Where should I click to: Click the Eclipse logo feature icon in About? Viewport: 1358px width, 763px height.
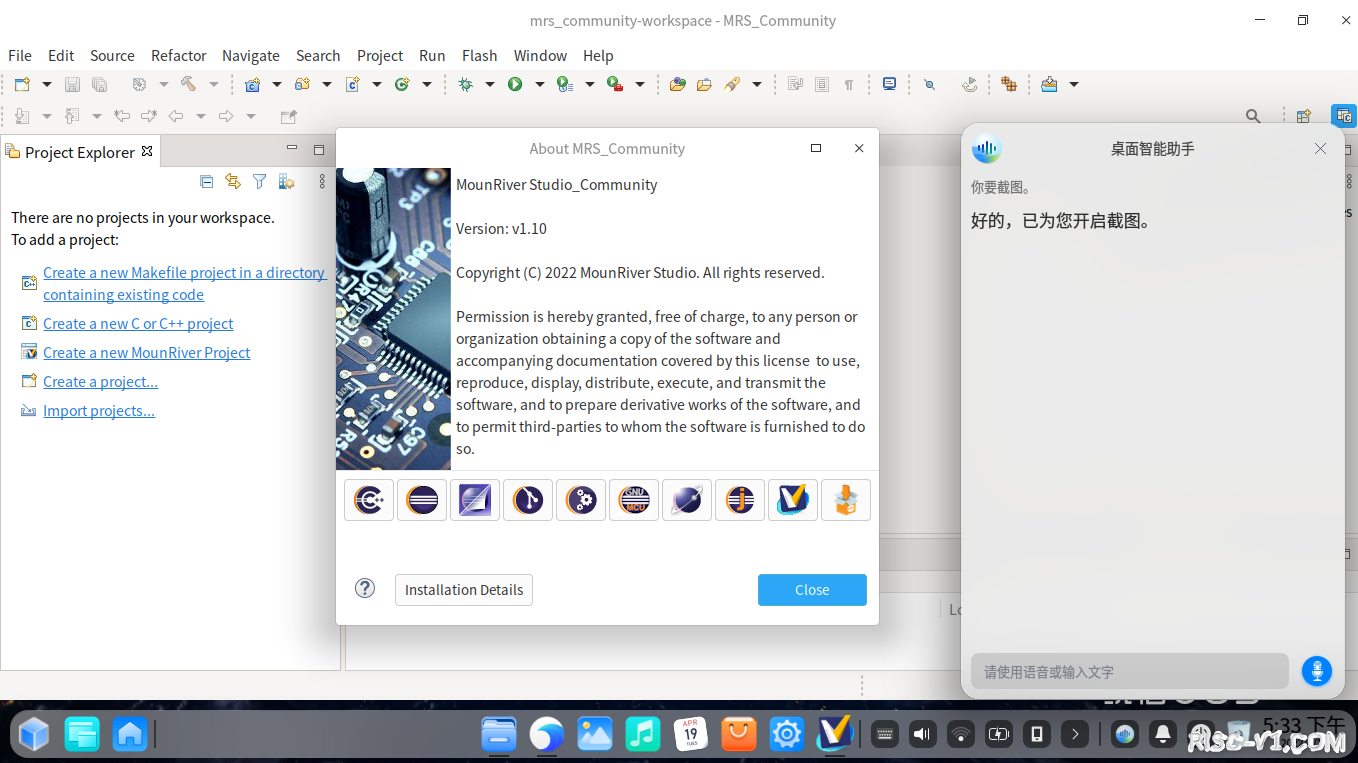[x=422, y=499]
